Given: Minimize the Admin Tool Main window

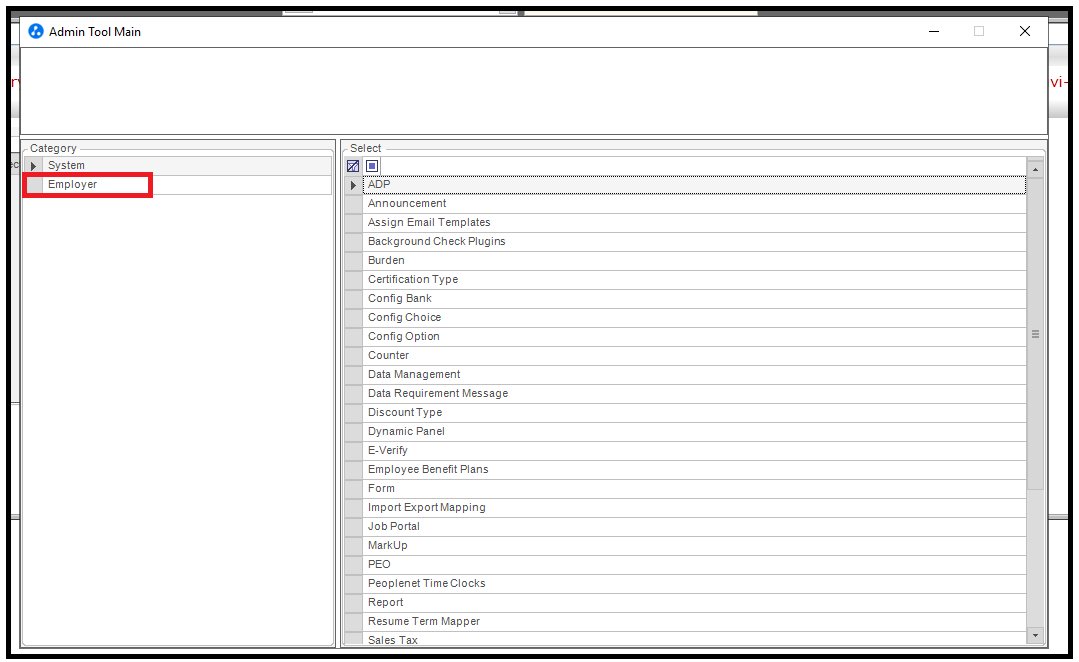Looking at the screenshot, I should [x=934, y=32].
